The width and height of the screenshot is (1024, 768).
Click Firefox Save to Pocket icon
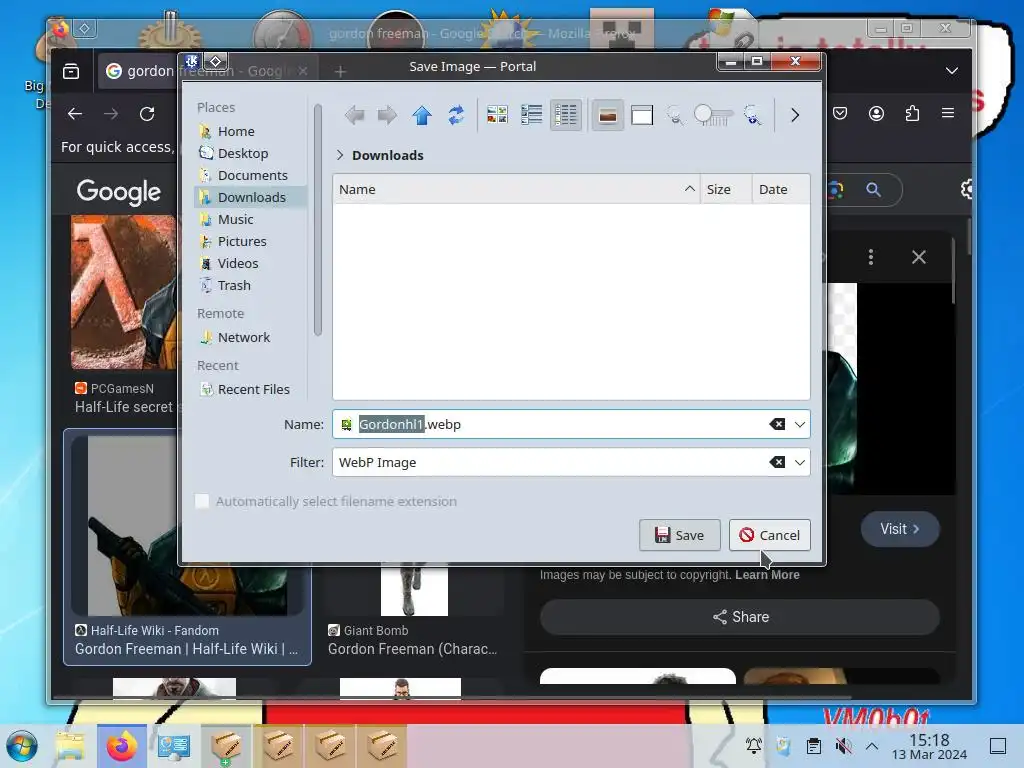(840, 114)
